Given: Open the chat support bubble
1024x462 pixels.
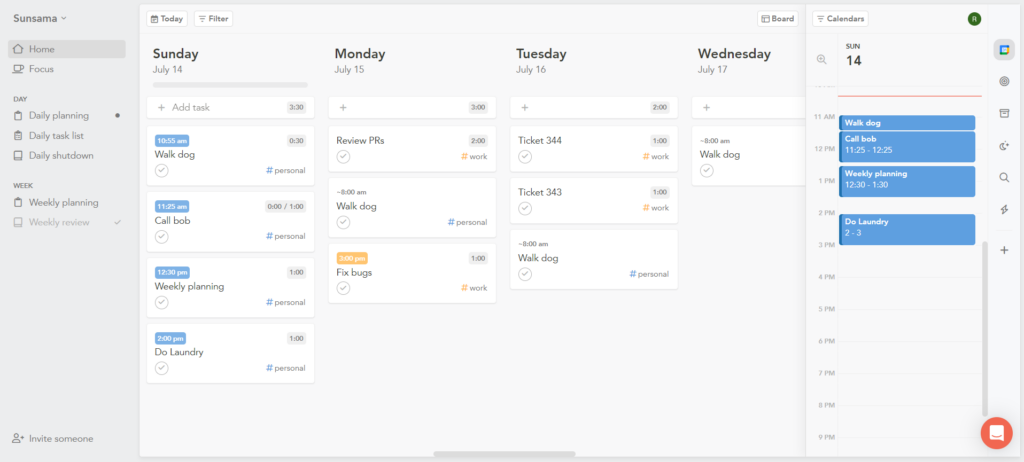Looking at the screenshot, I should [996, 433].
